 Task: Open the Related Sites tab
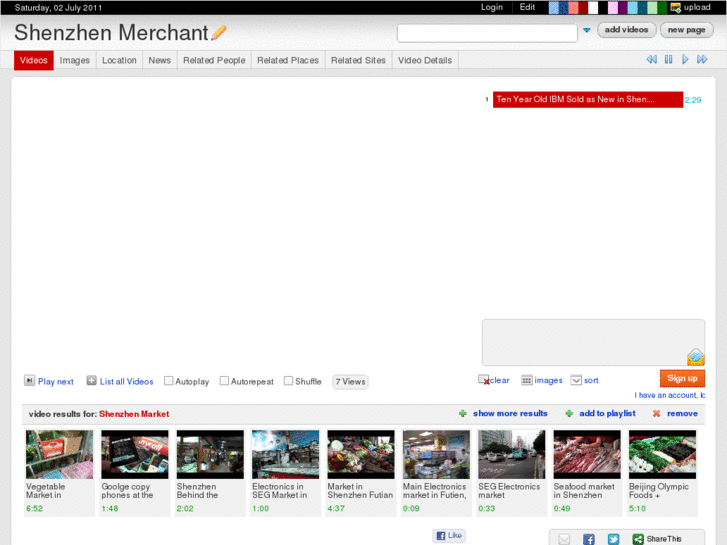[x=358, y=60]
